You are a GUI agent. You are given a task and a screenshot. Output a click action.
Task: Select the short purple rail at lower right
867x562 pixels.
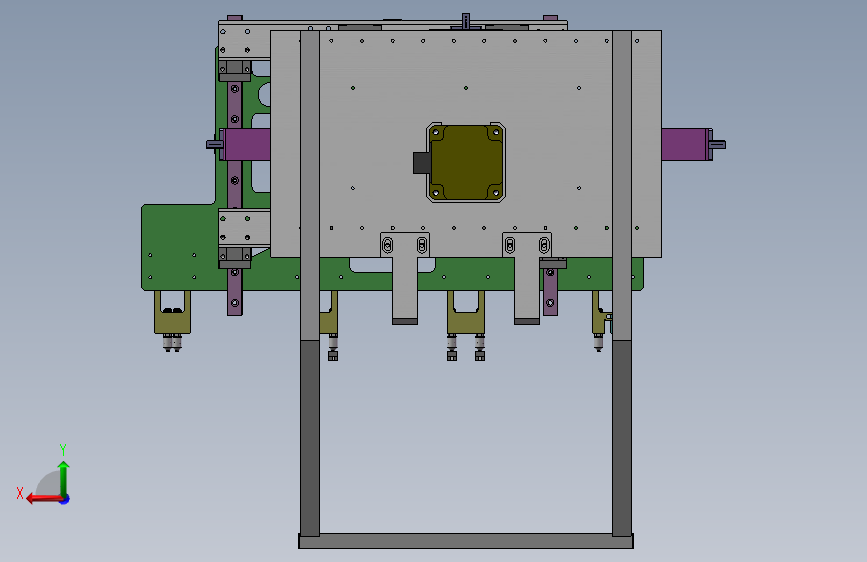click(x=550, y=292)
